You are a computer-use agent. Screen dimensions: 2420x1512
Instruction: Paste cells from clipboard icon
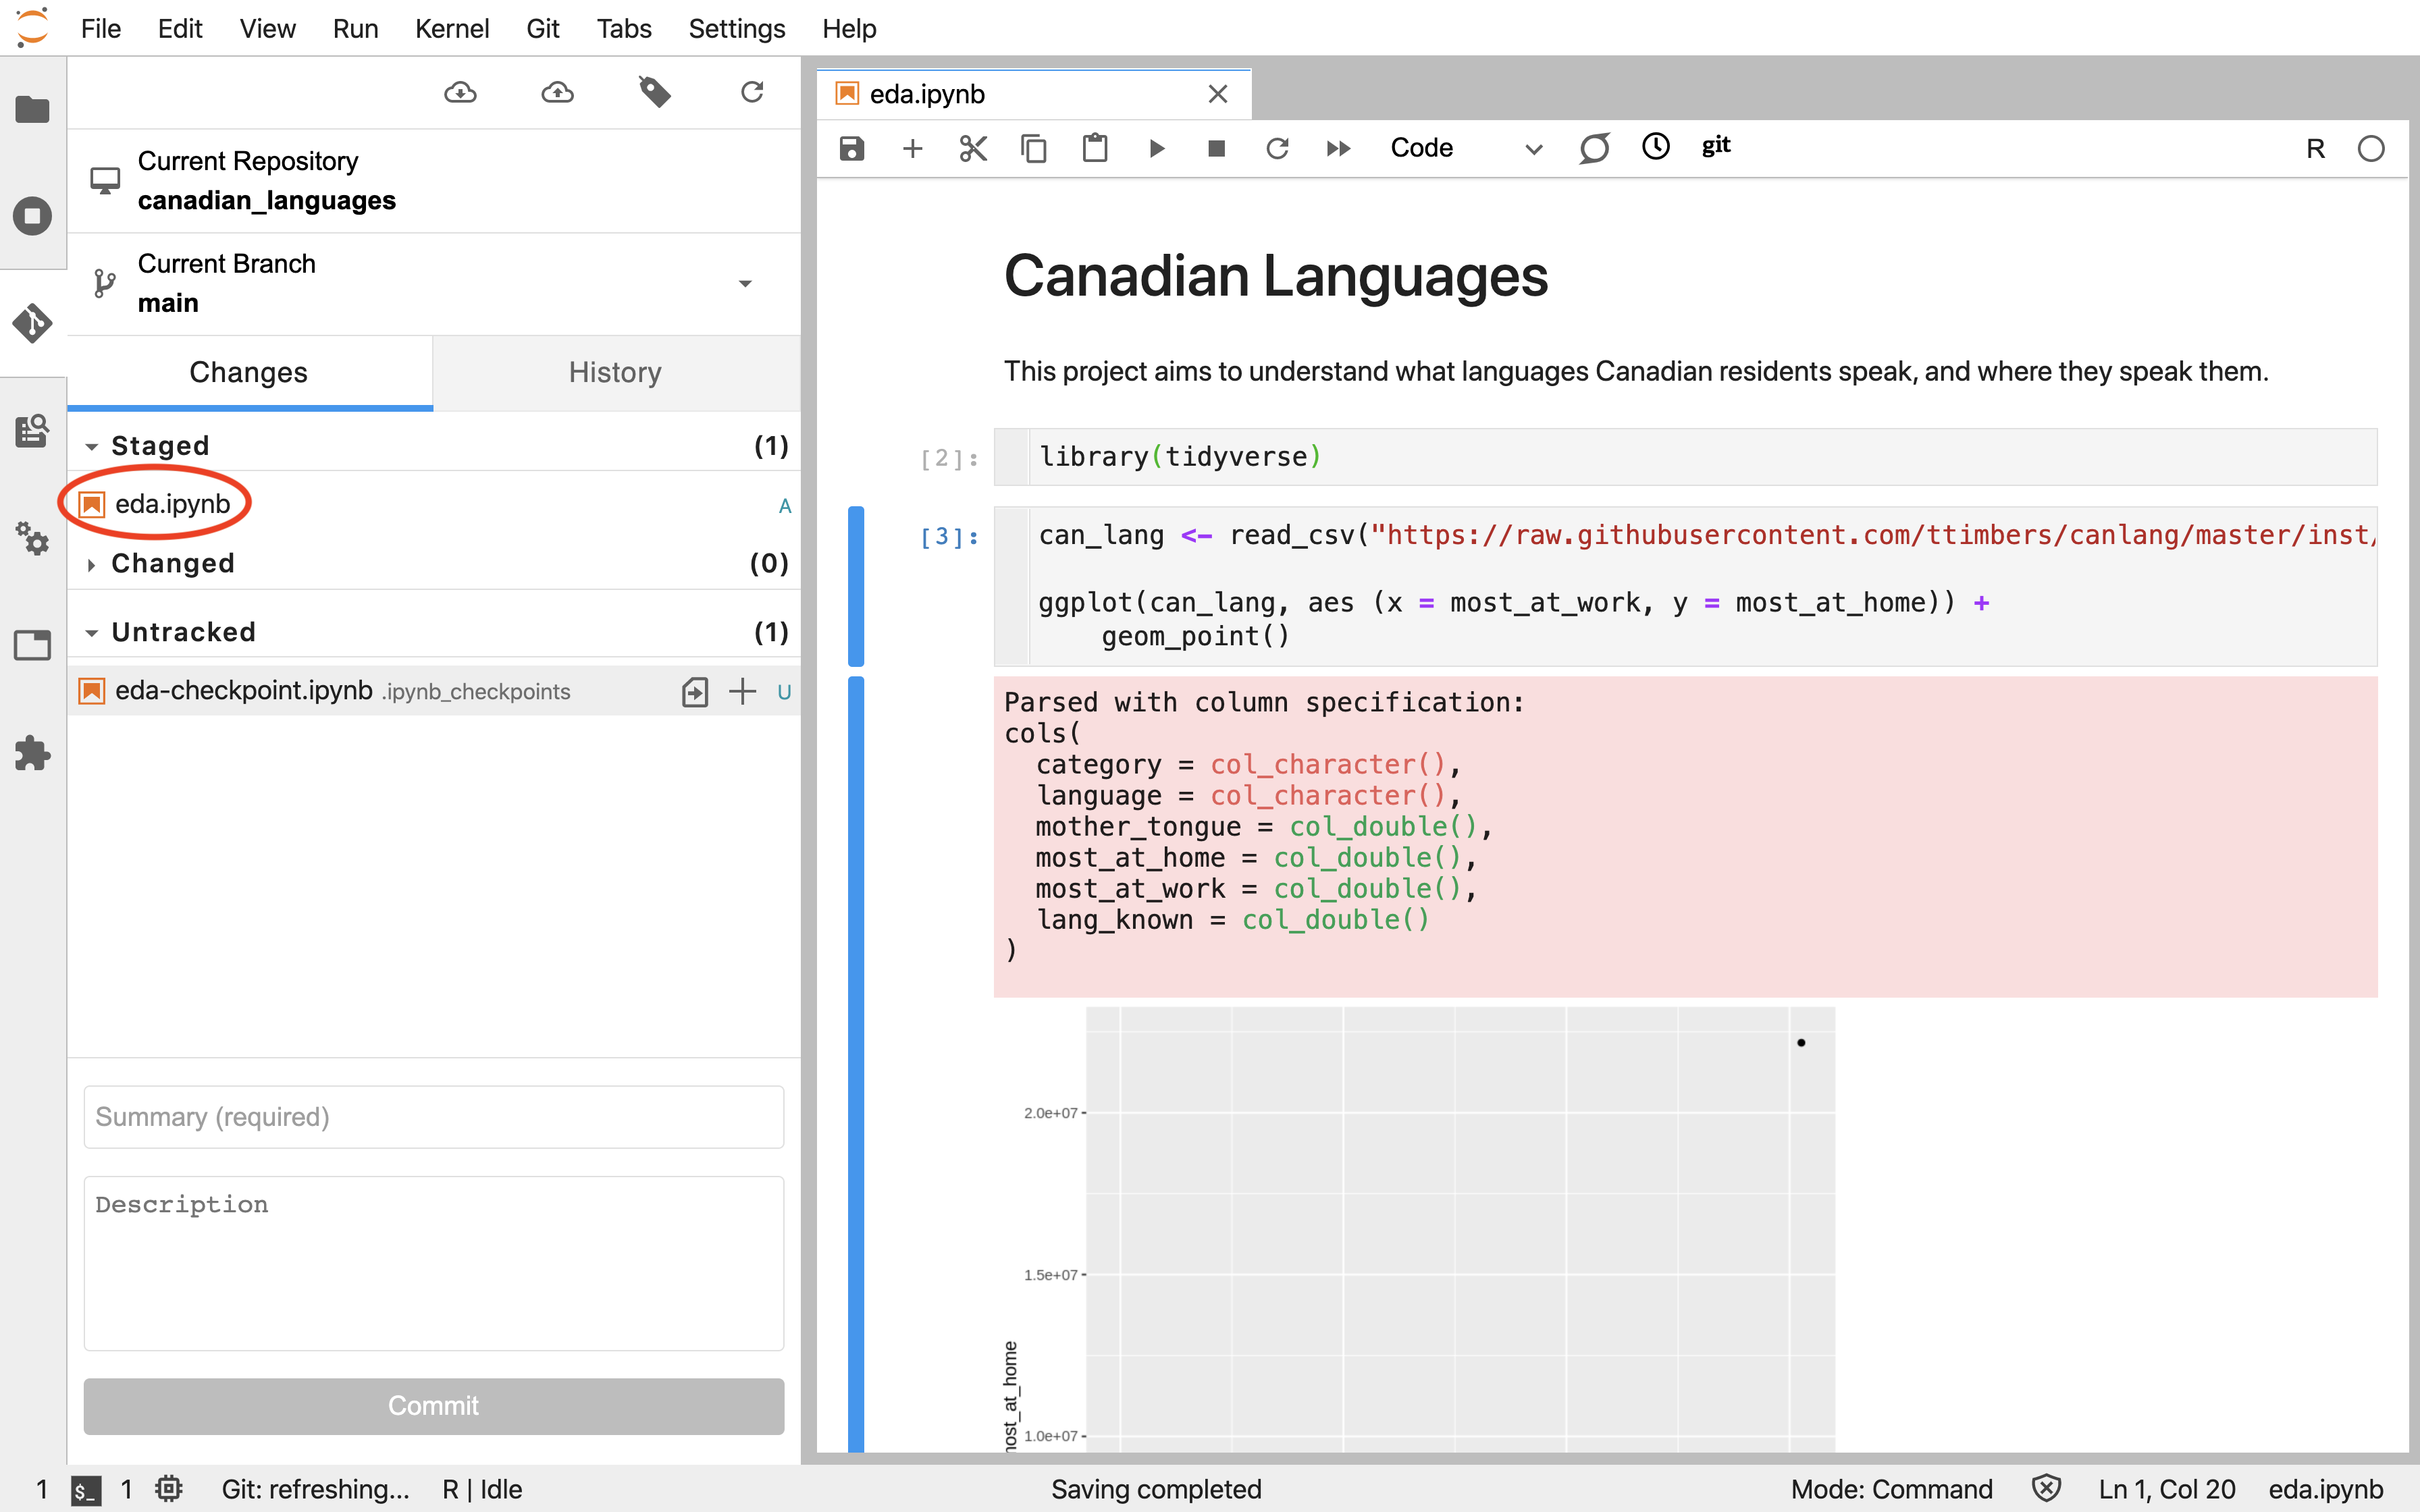pos(1095,149)
